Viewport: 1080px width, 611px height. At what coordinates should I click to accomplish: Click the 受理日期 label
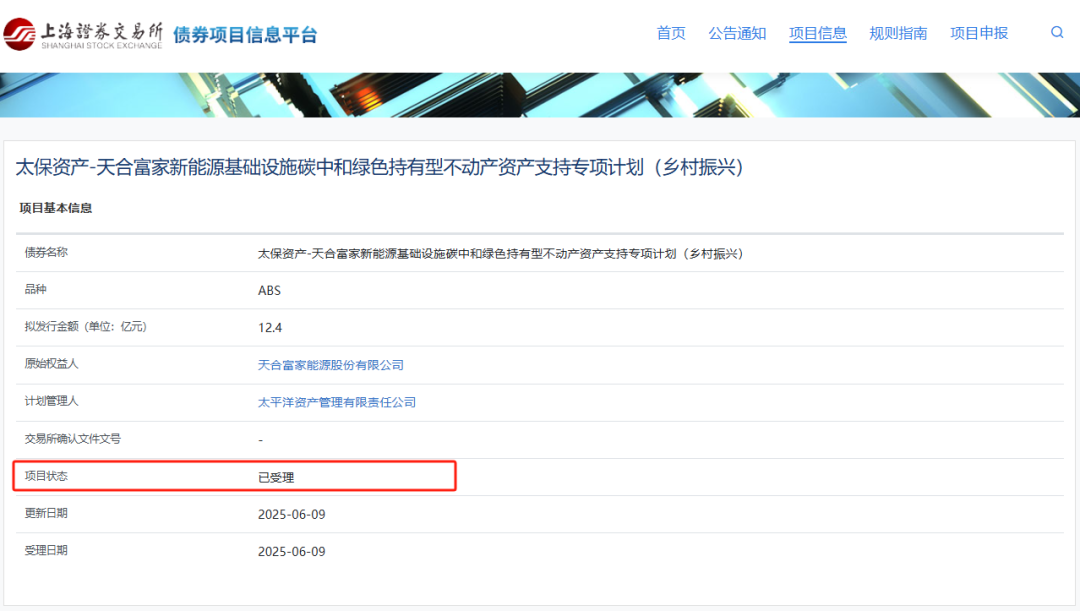[46, 550]
